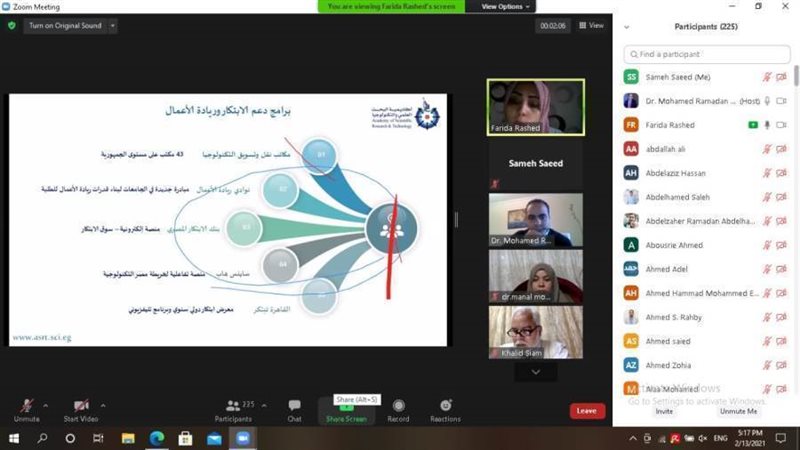
Task: Click Abdelzaher Ramadan Abdelha... participant row
Action: coord(707,221)
